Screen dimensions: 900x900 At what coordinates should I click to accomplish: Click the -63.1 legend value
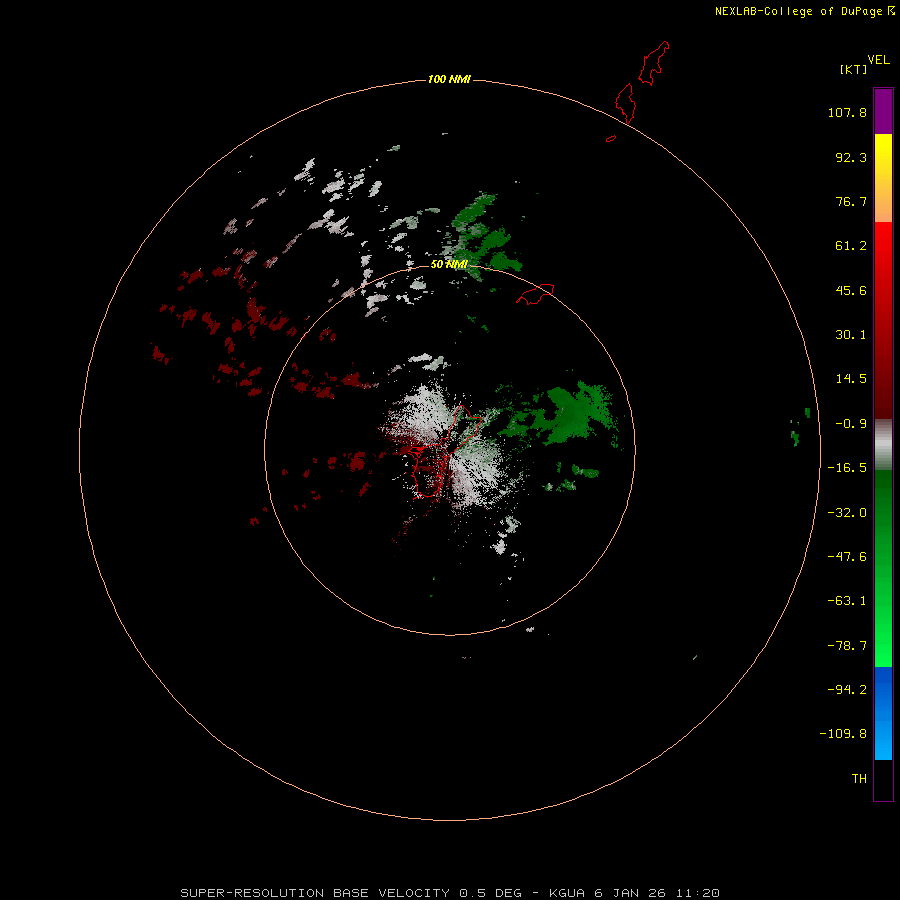pyautogui.click(x=847, y=601)
